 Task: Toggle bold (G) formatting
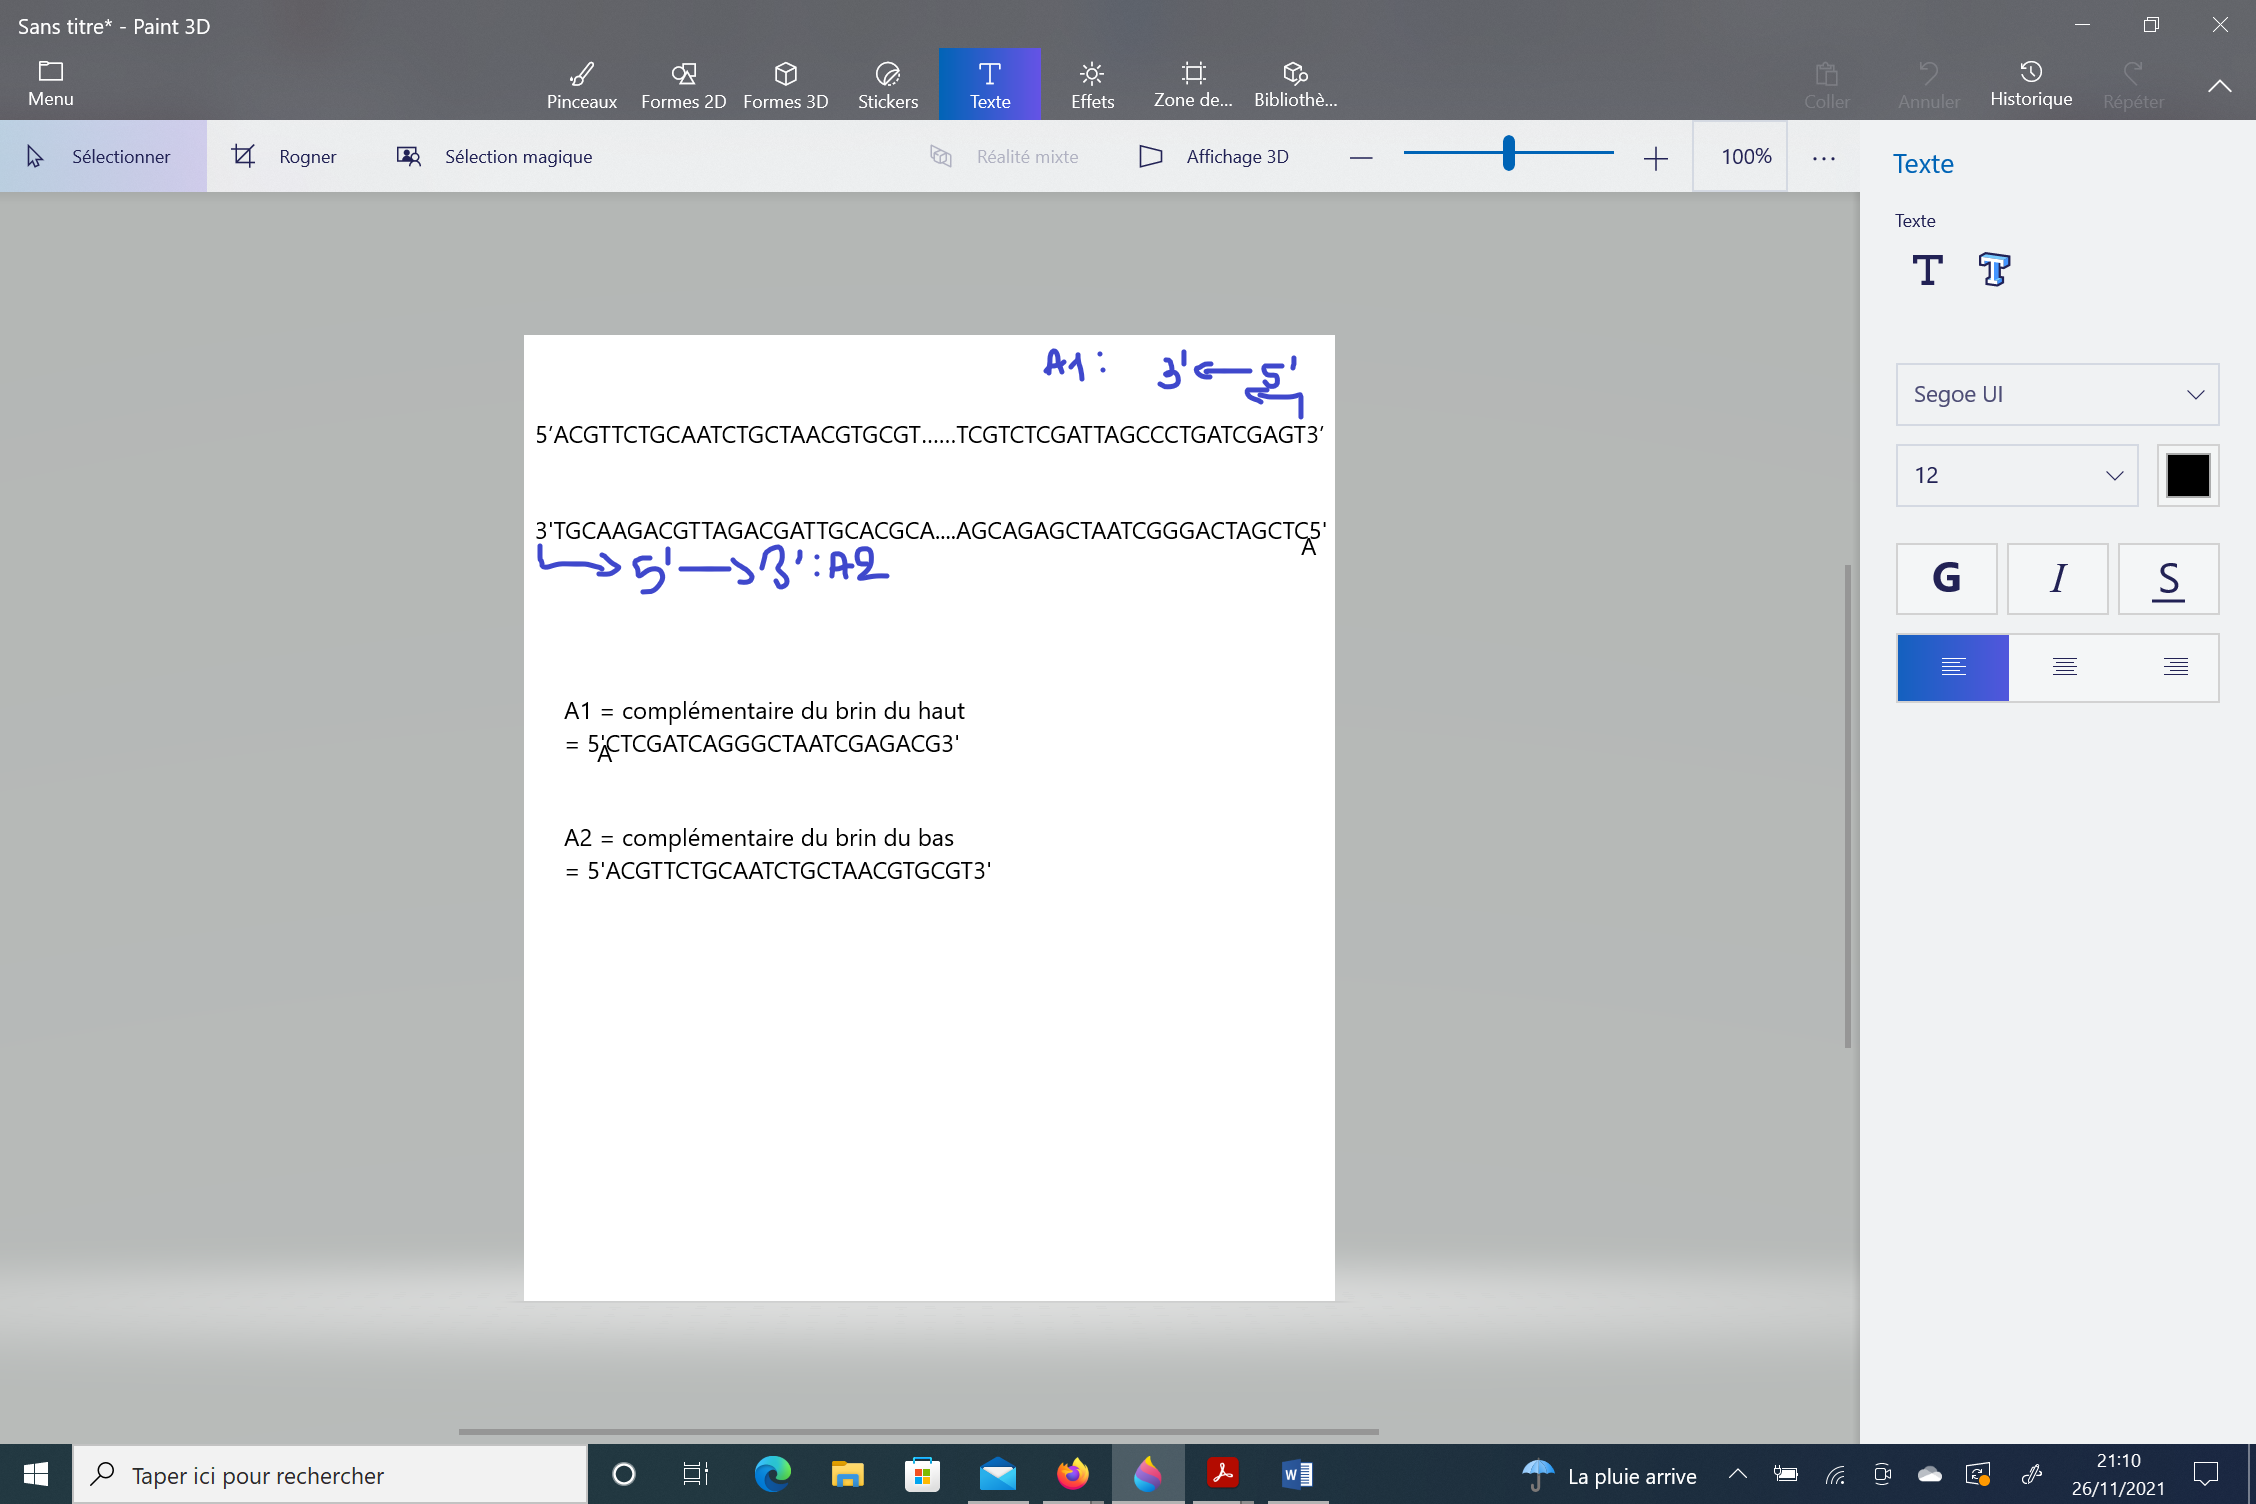click(x=1946, y=578)
